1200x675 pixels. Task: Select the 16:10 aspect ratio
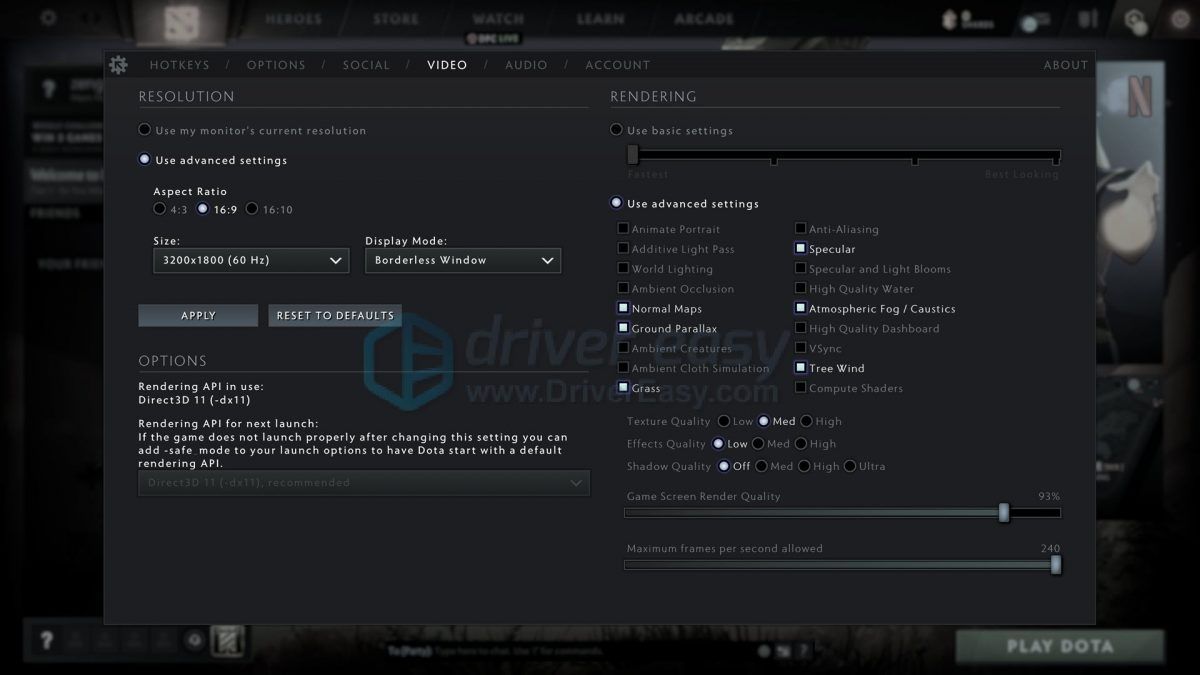tap(252, 209)
